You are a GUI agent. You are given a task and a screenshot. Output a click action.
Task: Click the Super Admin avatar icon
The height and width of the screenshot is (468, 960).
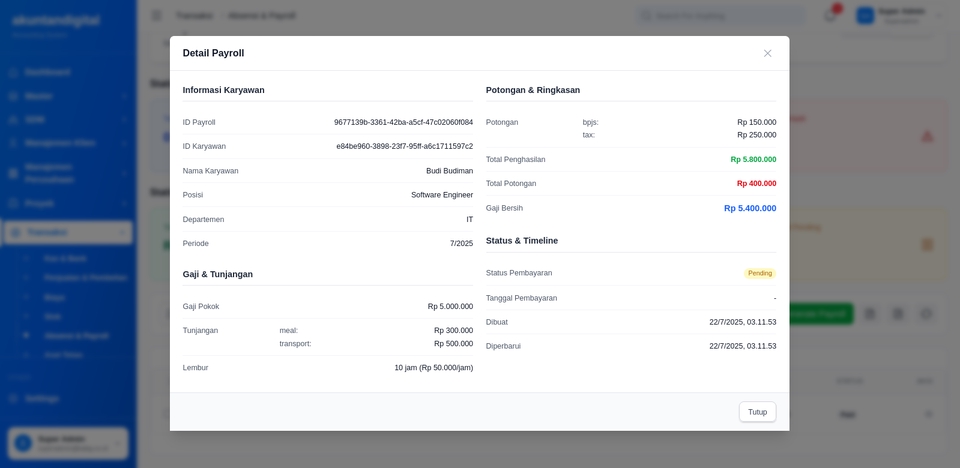pos(865,15)
